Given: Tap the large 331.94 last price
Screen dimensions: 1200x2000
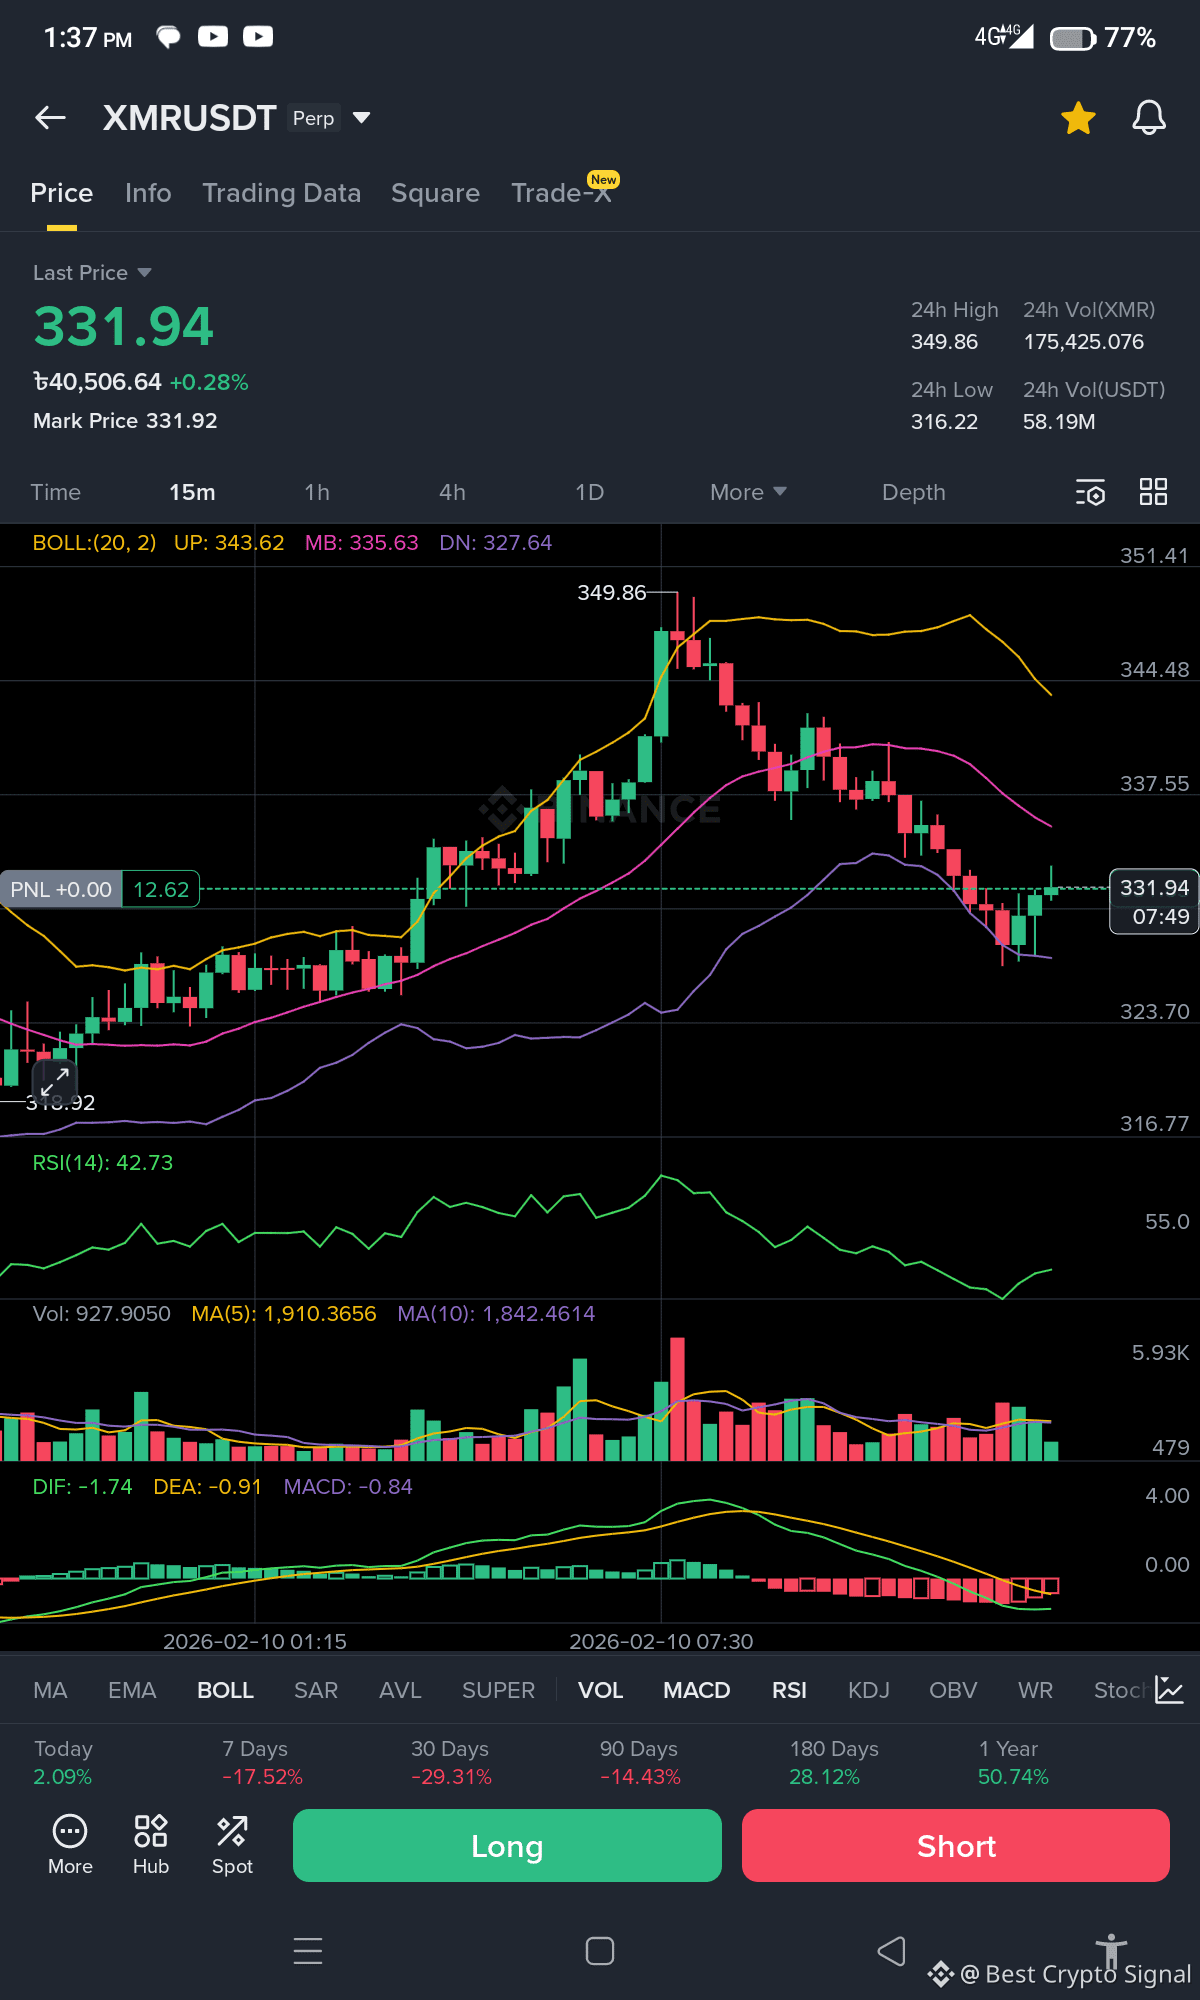Looking at the screenshot, I should 124,327.
